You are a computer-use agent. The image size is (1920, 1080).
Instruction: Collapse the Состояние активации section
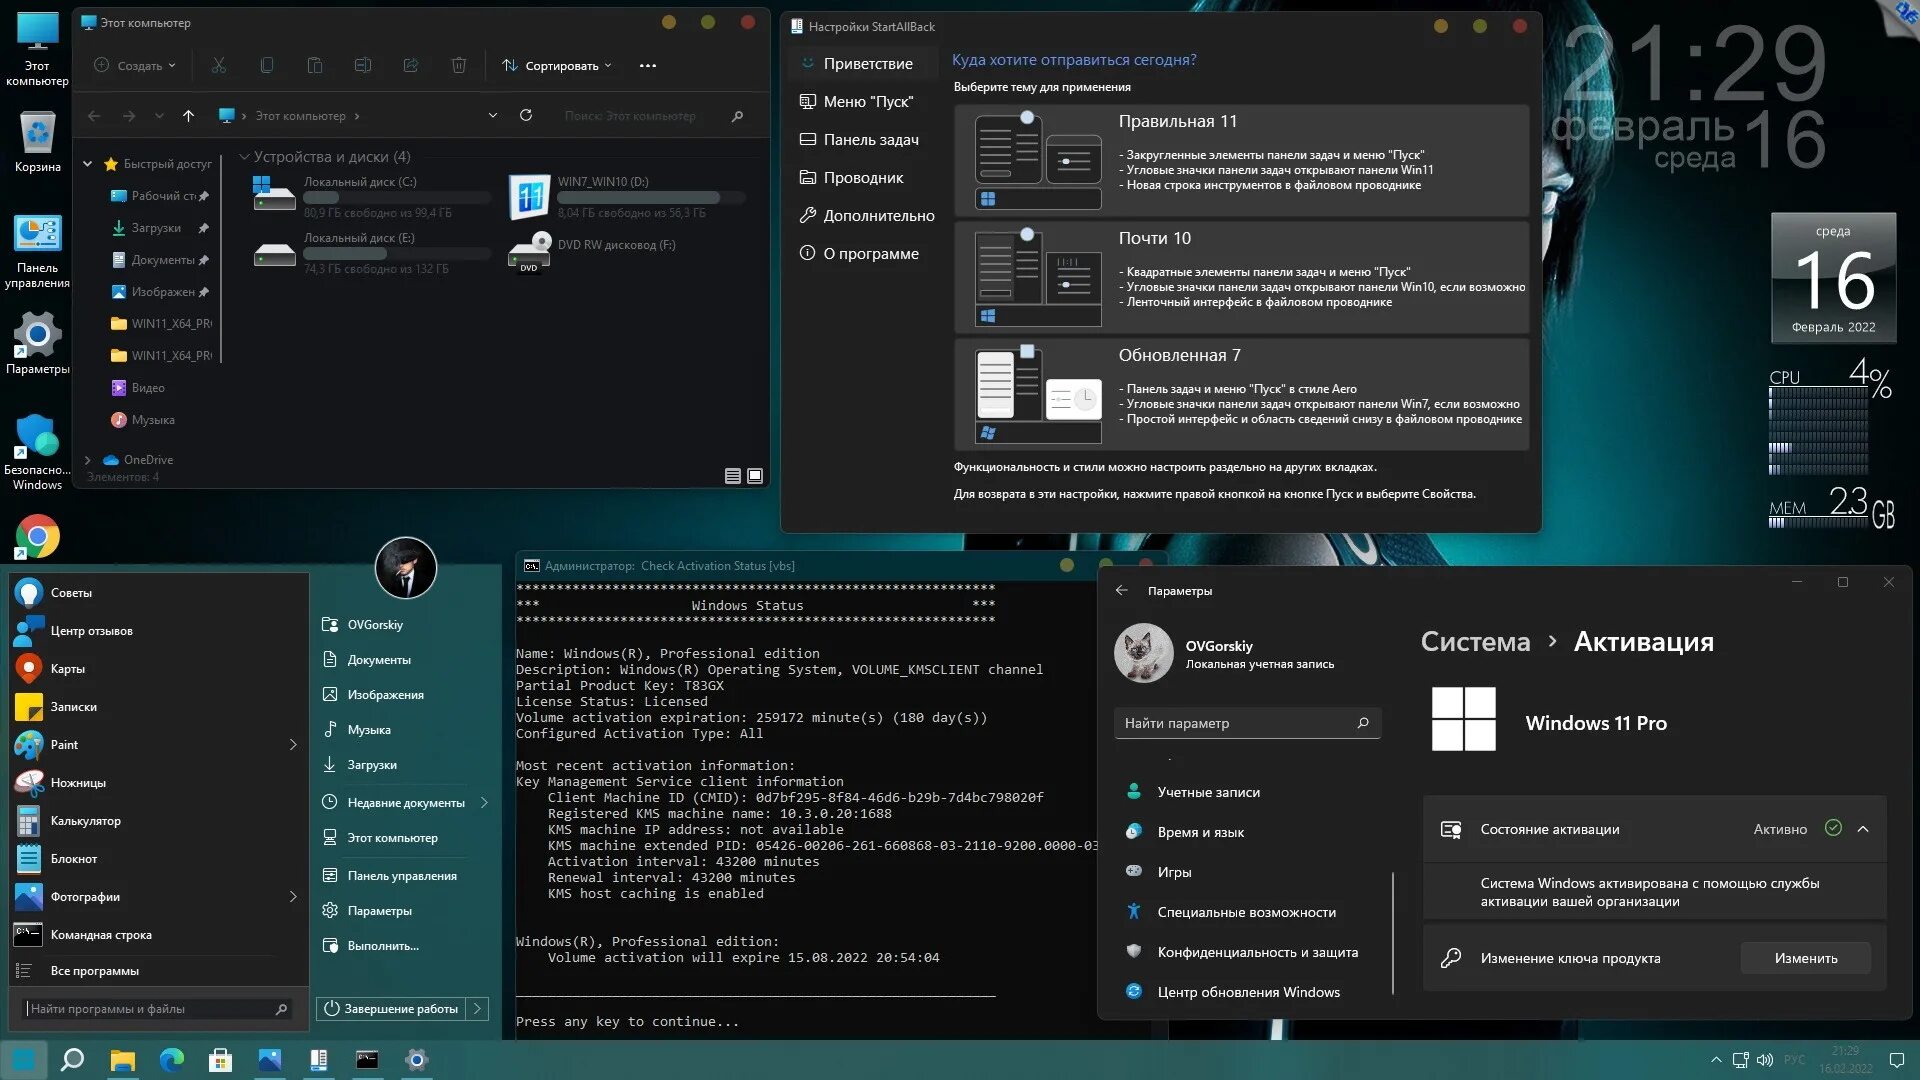1863,829
